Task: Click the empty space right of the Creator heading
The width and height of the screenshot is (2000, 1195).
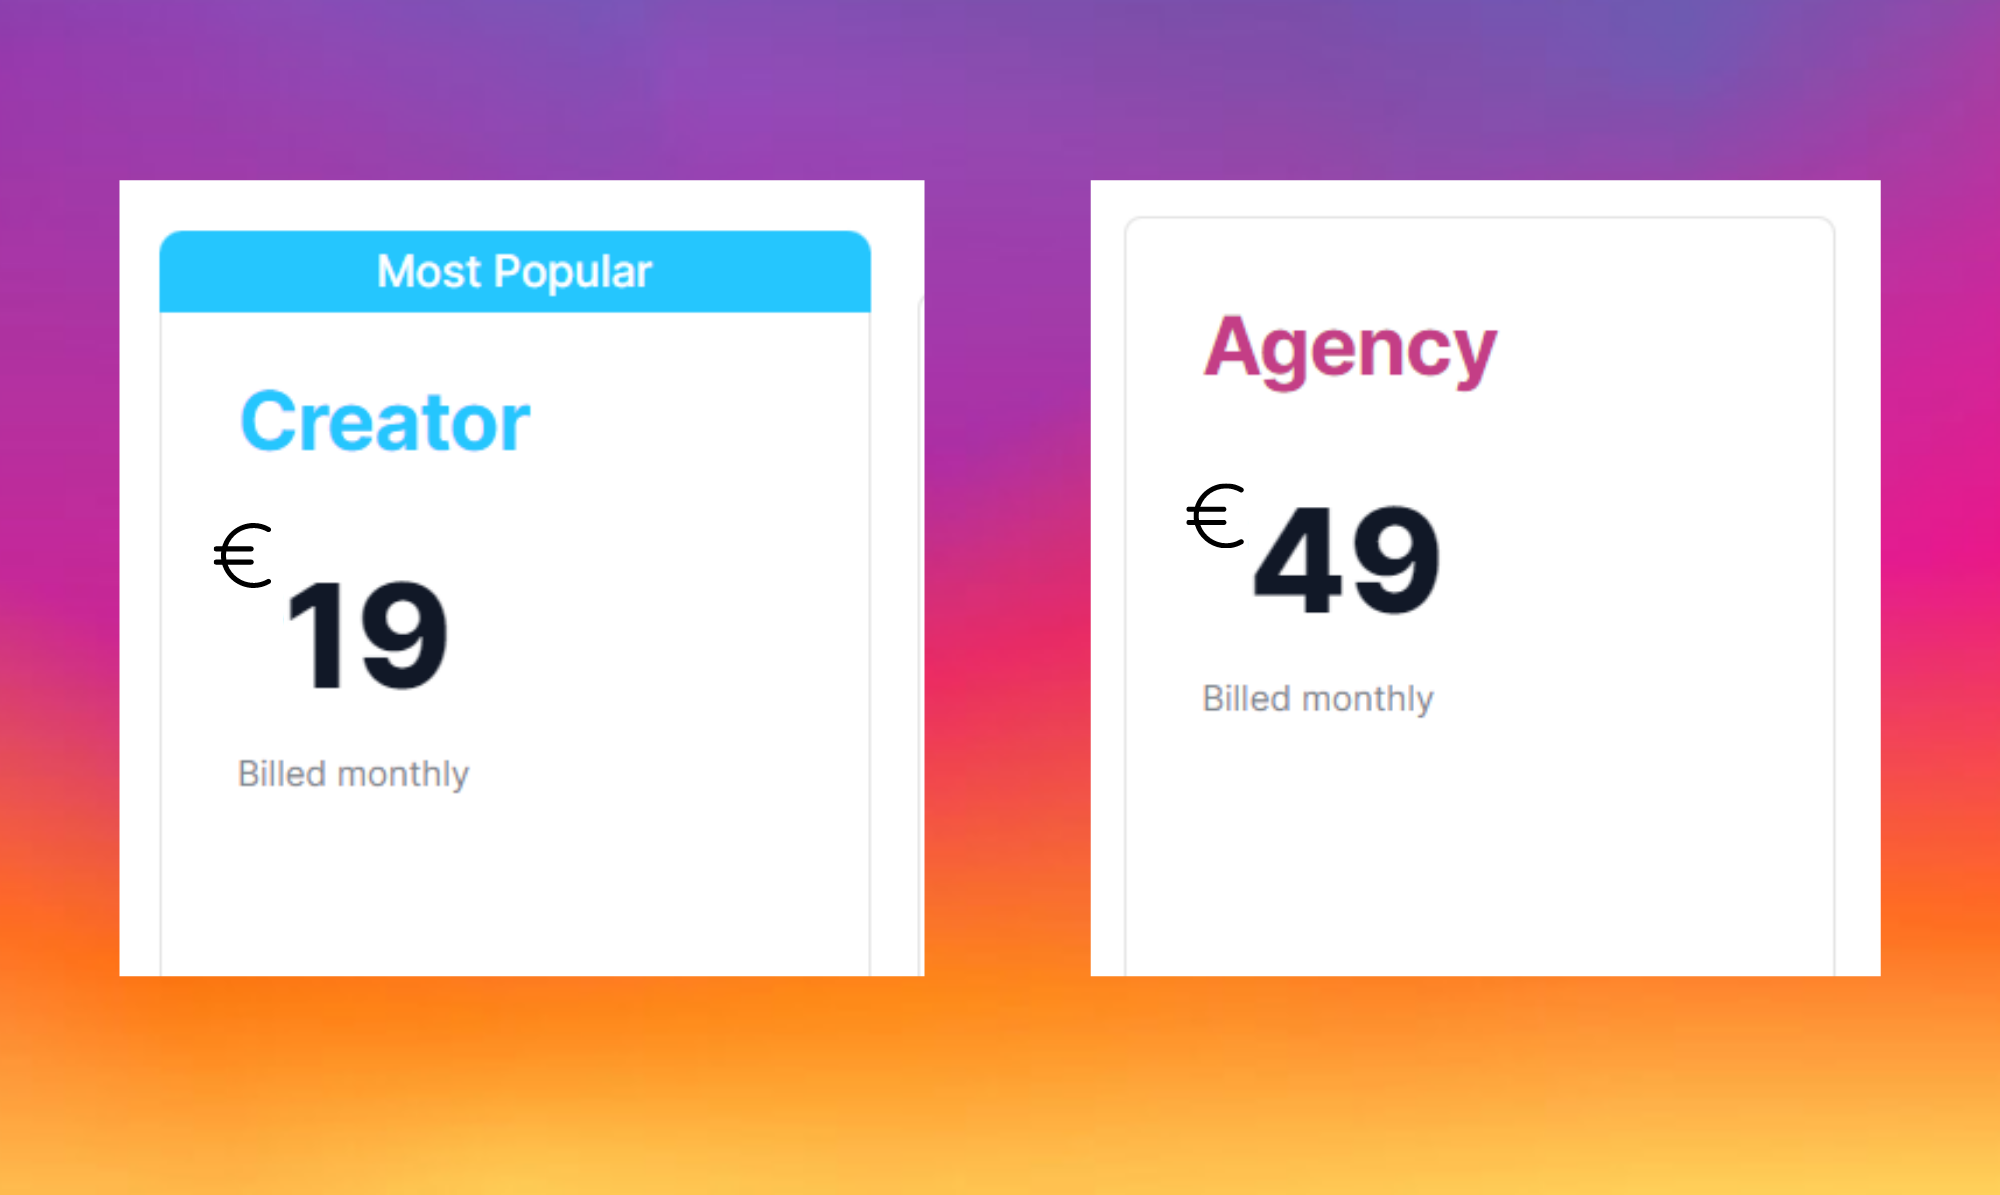Action: coord(700,422)
